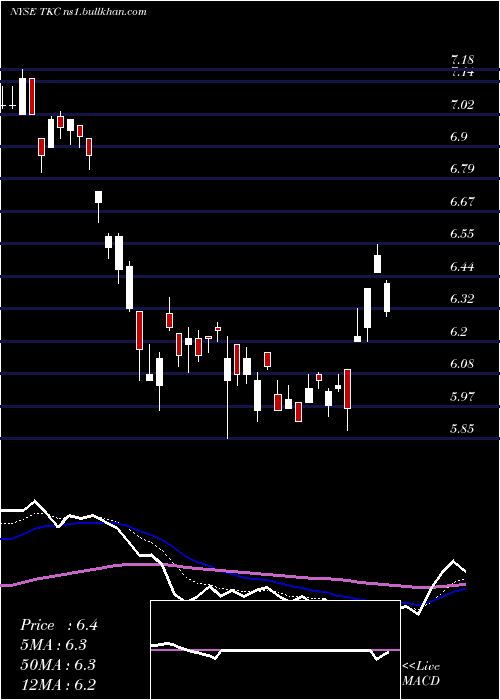Click the 5.85 price level label
The width and height of the screenshot is (500, 700).
point(462,429)
